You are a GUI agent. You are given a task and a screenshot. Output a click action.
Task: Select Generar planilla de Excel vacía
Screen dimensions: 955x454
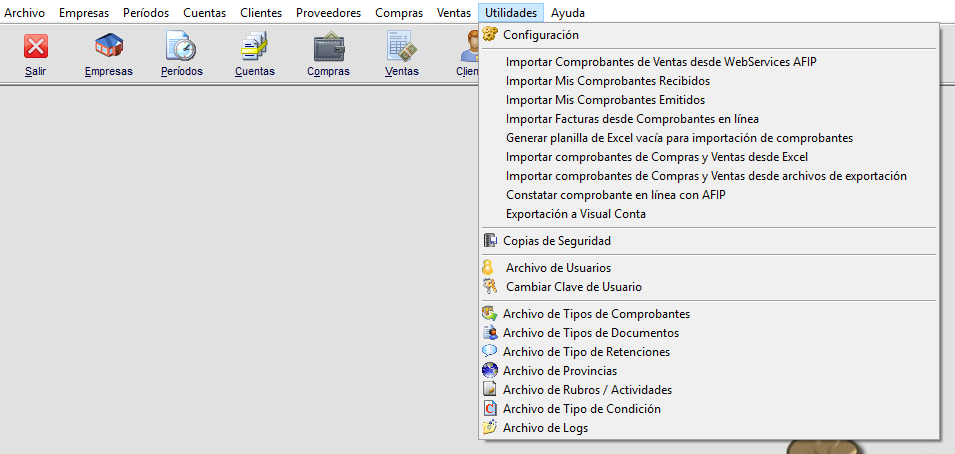pos(679,138)
